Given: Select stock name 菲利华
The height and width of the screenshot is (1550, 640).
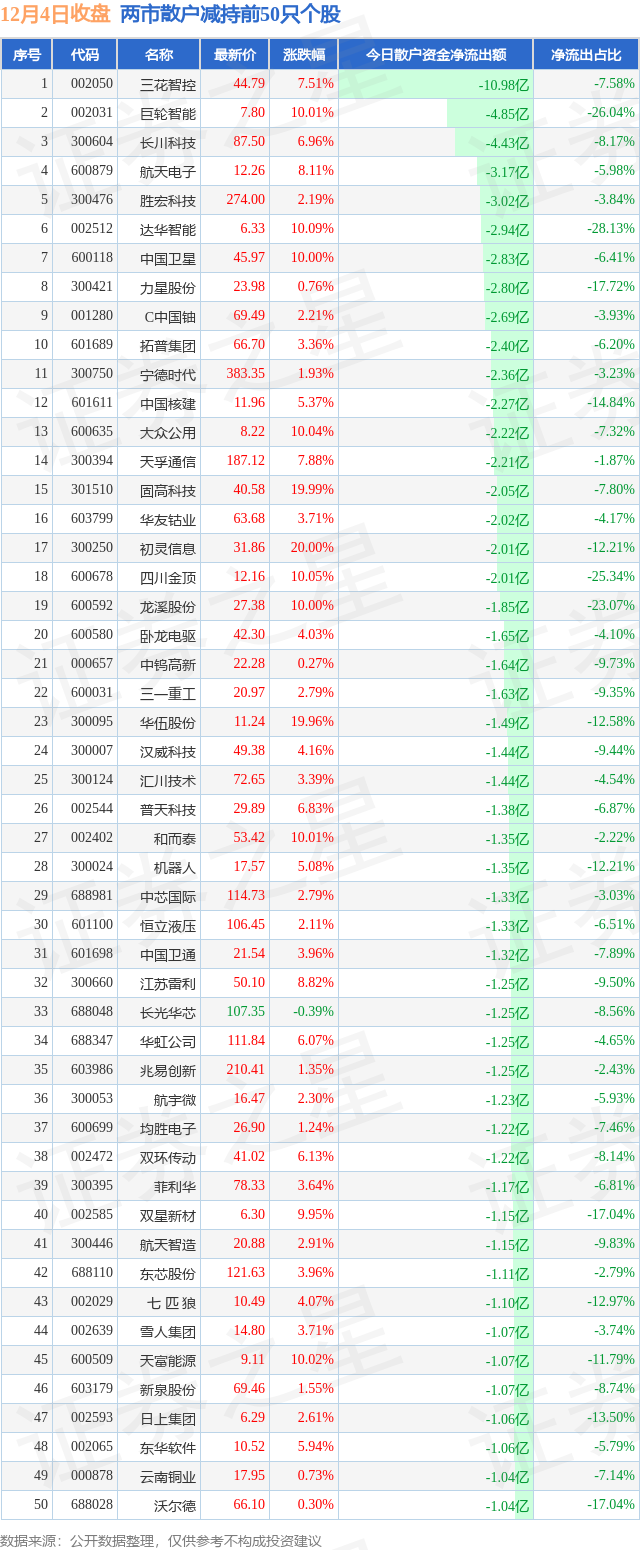Looking at the screenshot, I should 175,1186.
